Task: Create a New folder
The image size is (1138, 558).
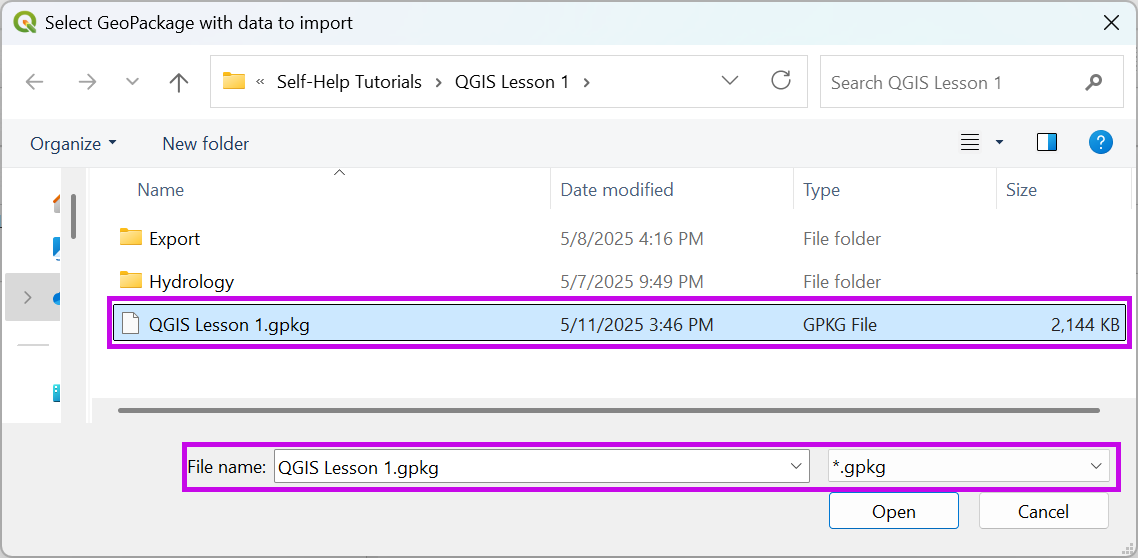Action: click(x=205, y=144)
